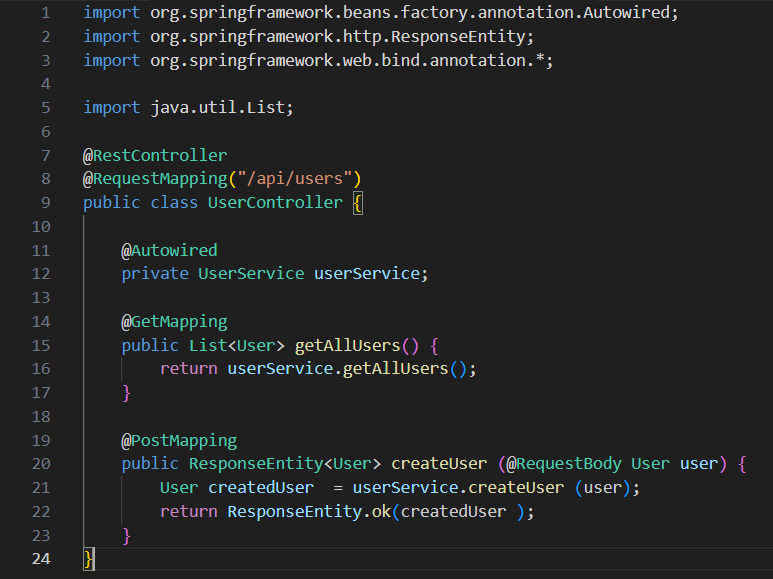This screenshot has width=773, height=579.
Task: Click the private keyword on line 12
Action: click(x=155, y=274)
